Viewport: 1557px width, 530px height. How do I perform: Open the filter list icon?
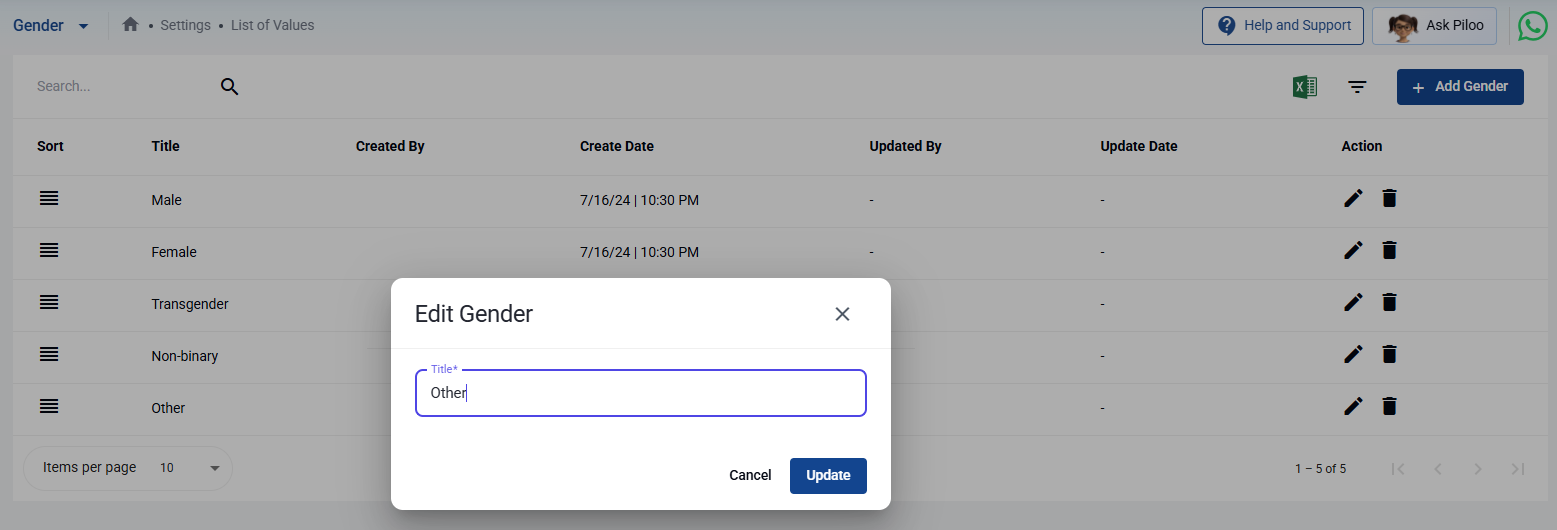click(1357, 87)
